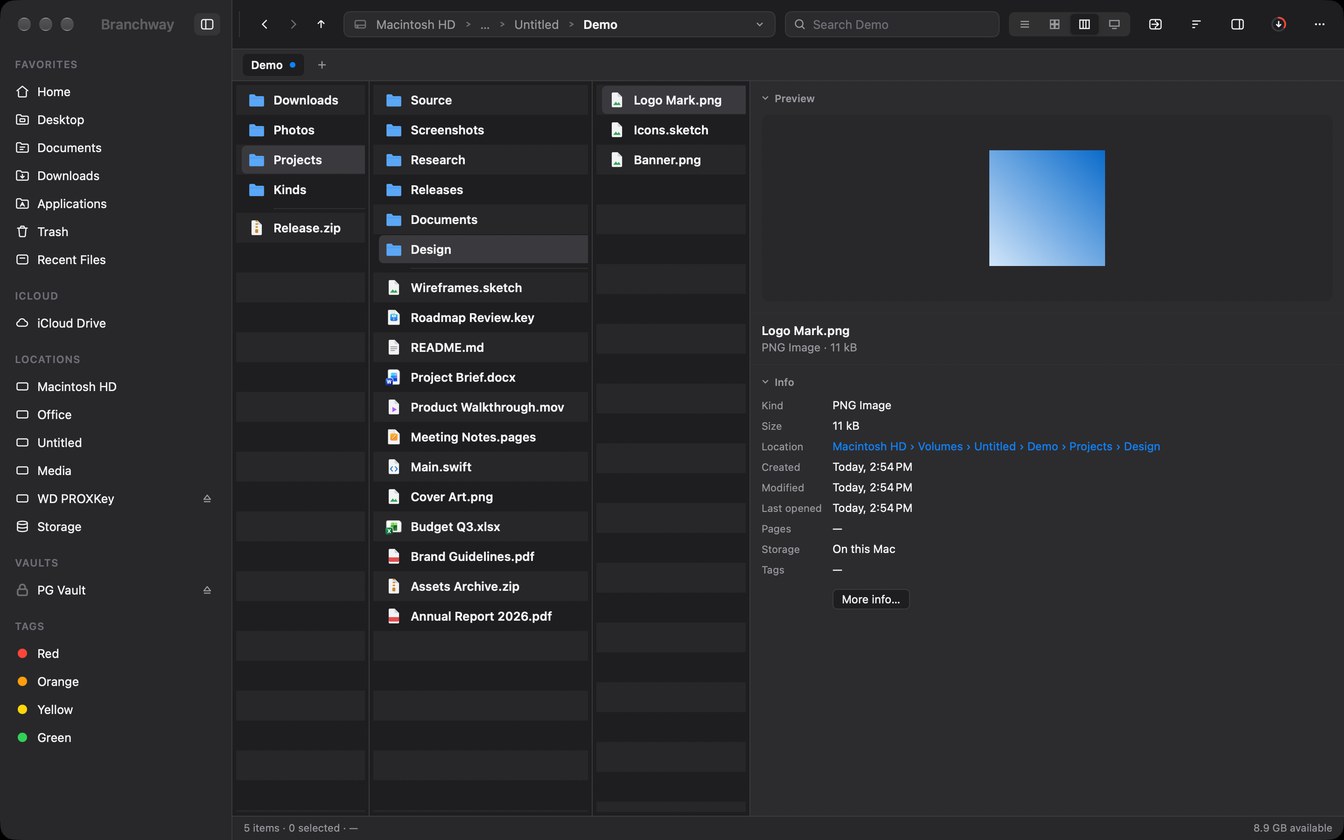Switch to grid icon view
The height and width of the screenshot is (840, 1344).
pos(1054,24)
